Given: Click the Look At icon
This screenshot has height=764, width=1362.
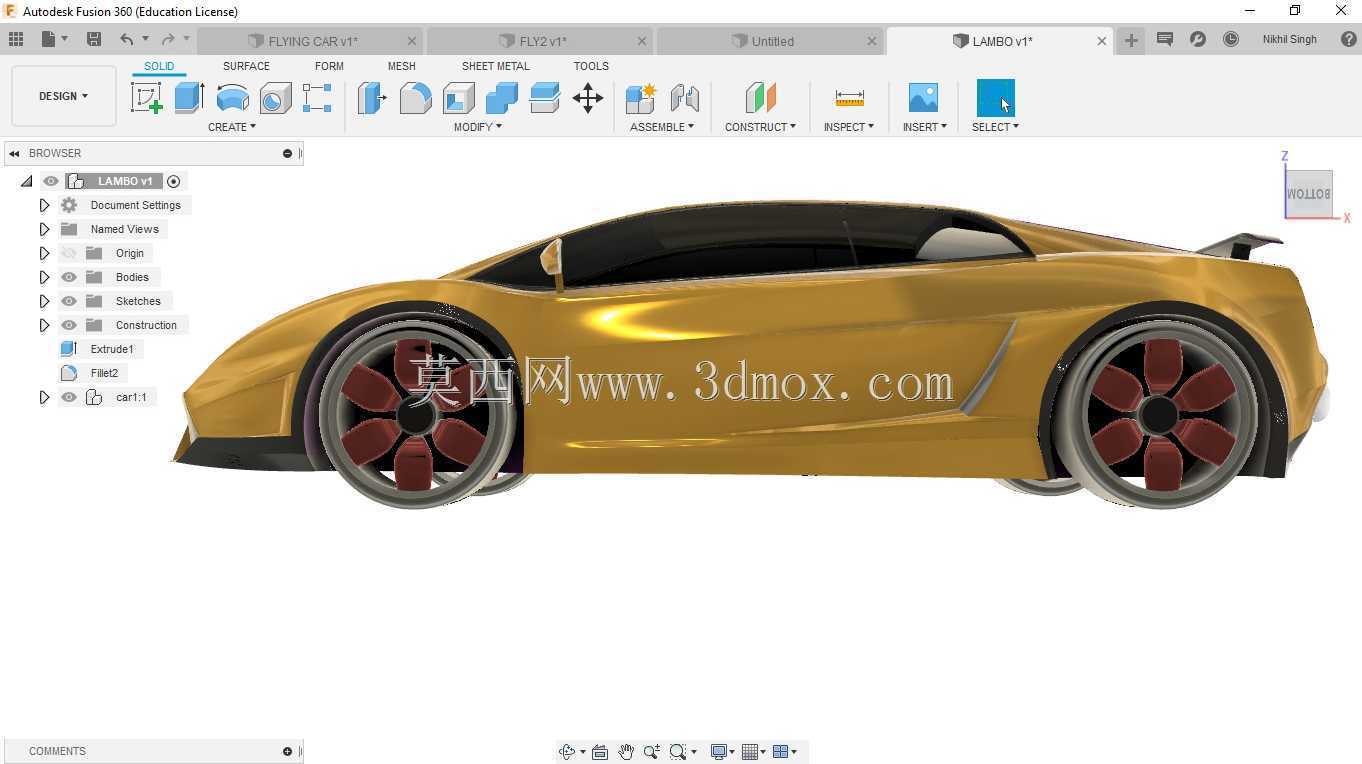Looking at the screenshot, I should tap(600, 752).
